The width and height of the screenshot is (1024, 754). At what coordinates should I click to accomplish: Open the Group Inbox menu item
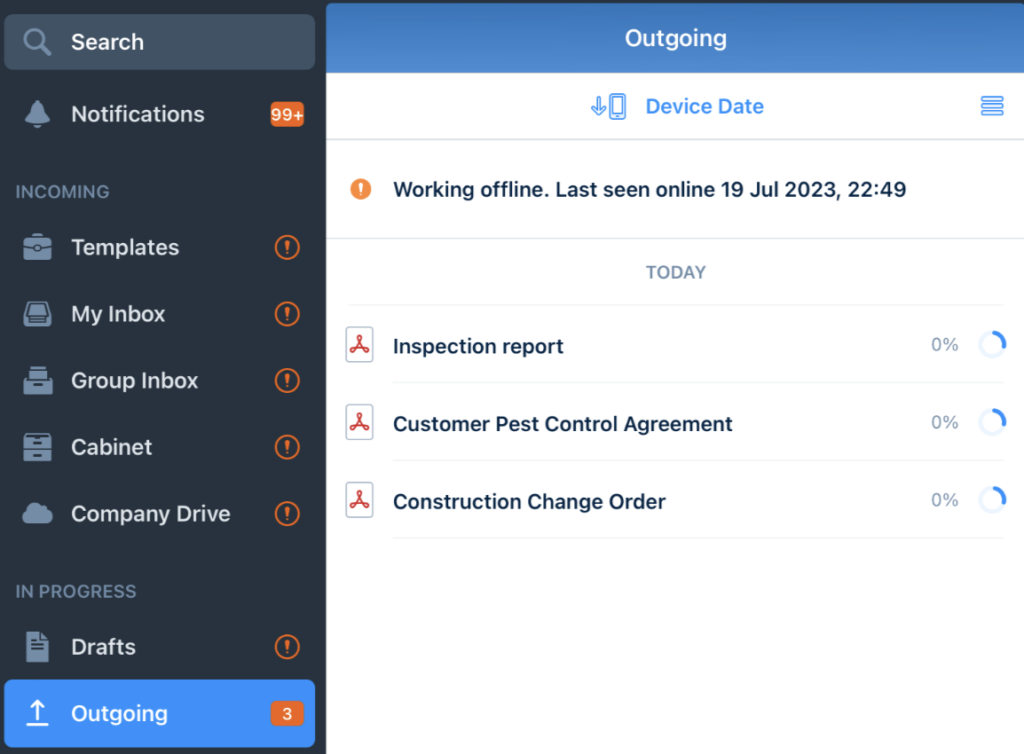pos(134,381)
